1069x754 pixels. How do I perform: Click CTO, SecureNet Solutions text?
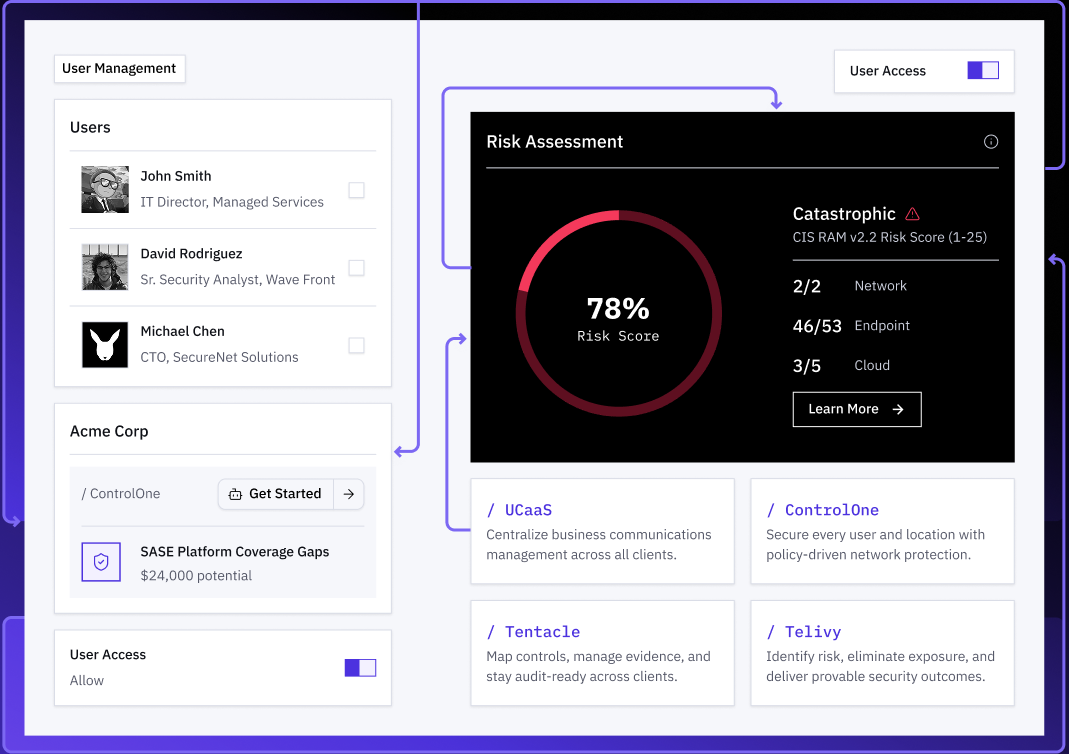click(220, 357)
